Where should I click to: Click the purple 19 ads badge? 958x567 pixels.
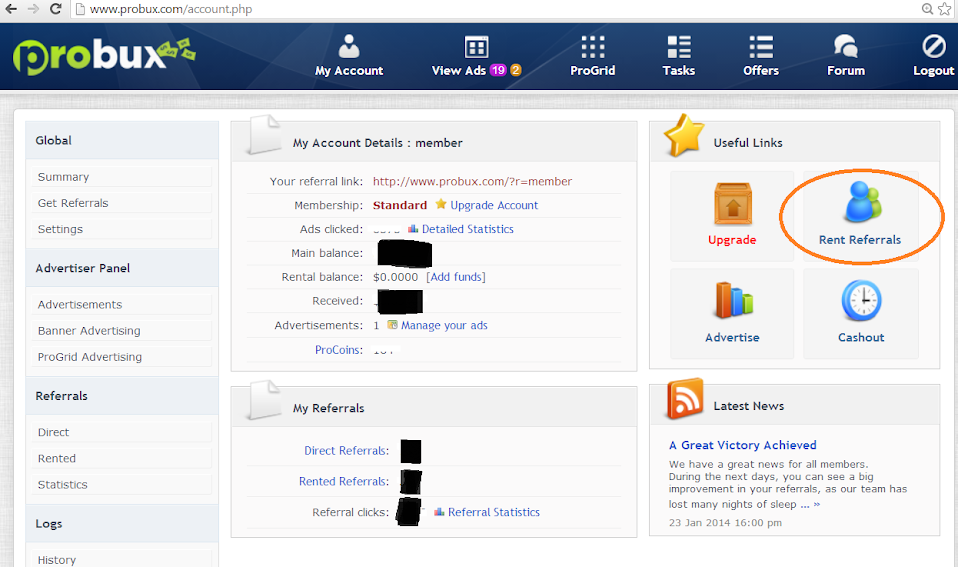pyautogui.click(x=499, y=70)
